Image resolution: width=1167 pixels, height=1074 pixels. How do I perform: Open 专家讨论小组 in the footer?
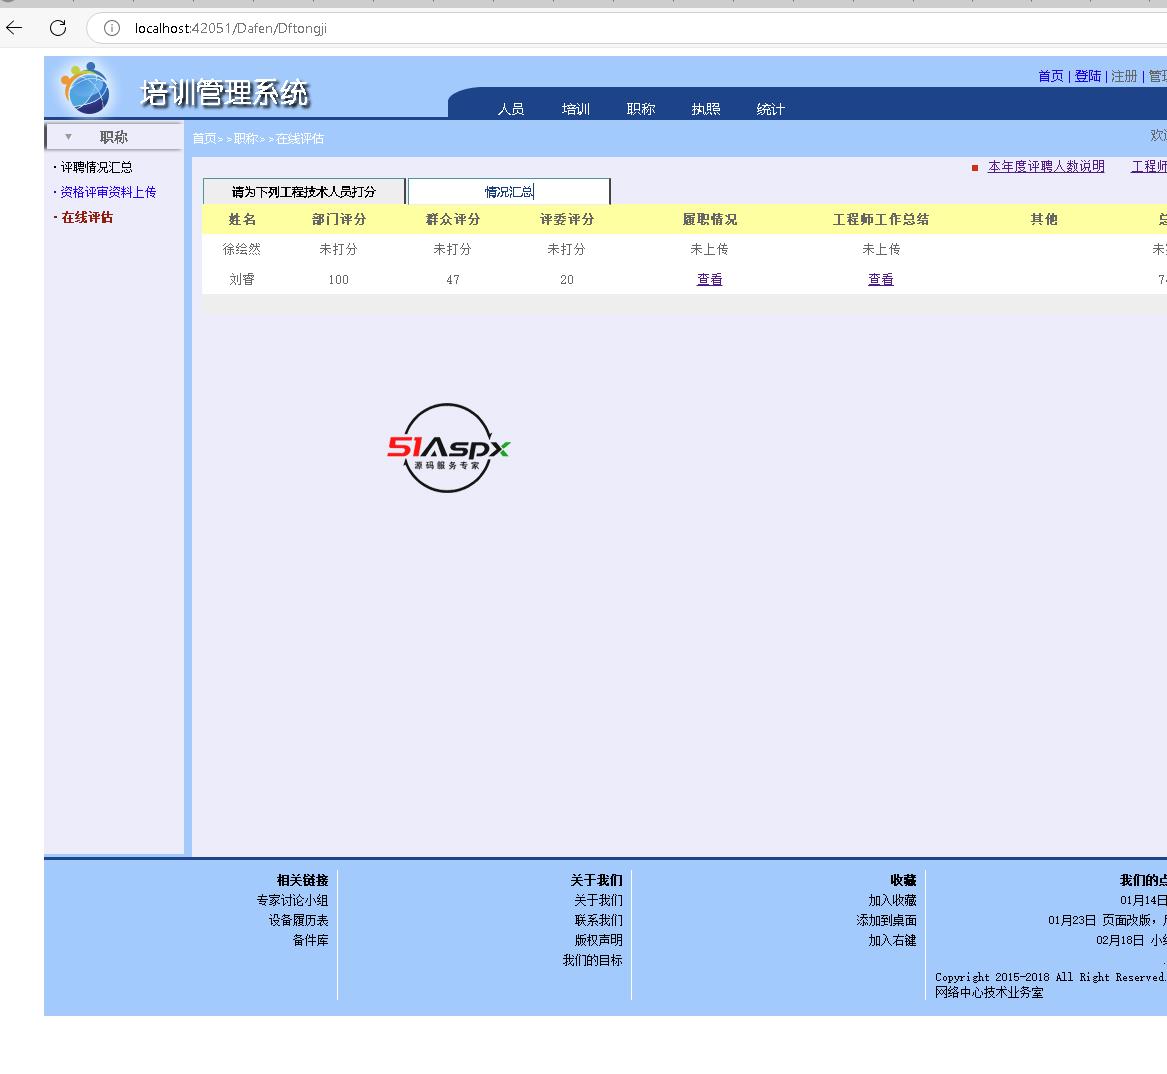click(292, 900)
